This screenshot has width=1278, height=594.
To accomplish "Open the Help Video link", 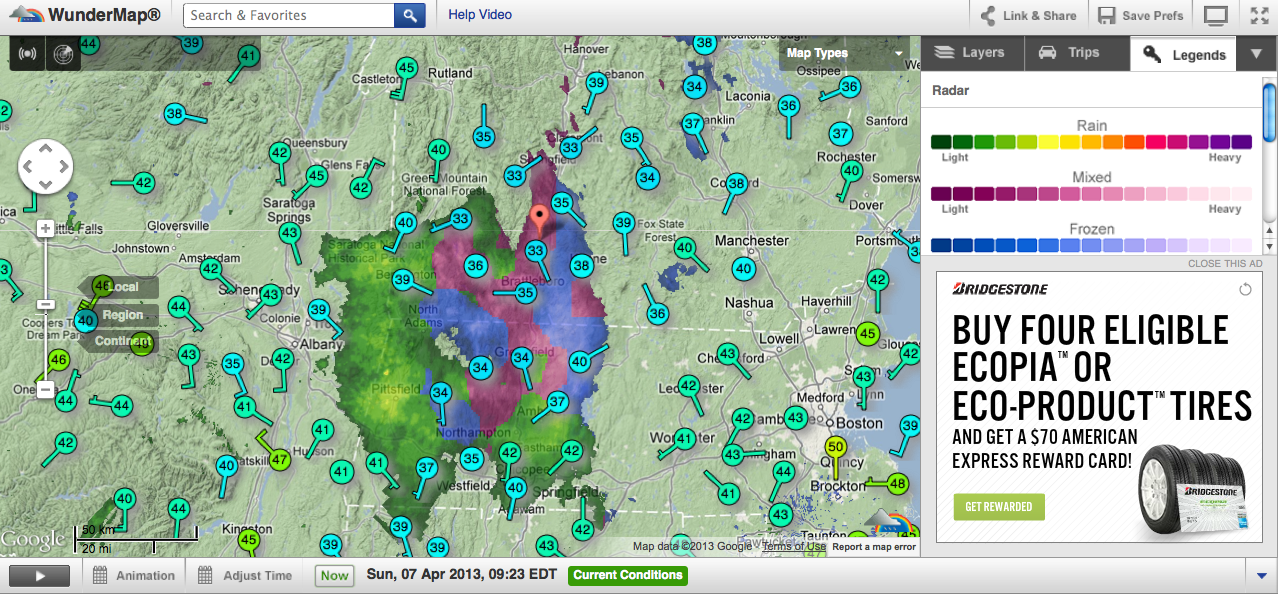I will pos(480,15).
